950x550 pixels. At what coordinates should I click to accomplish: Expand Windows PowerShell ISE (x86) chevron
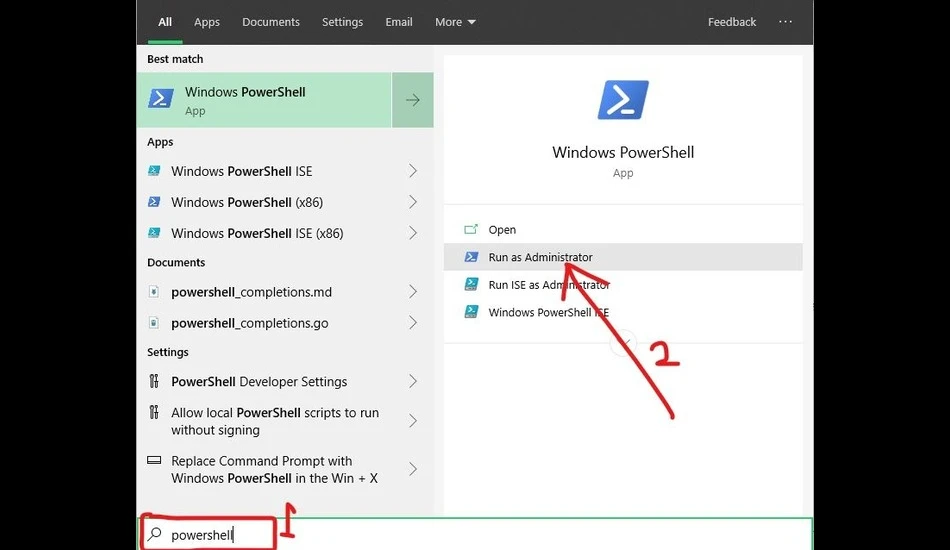click(x=413, y=233)
